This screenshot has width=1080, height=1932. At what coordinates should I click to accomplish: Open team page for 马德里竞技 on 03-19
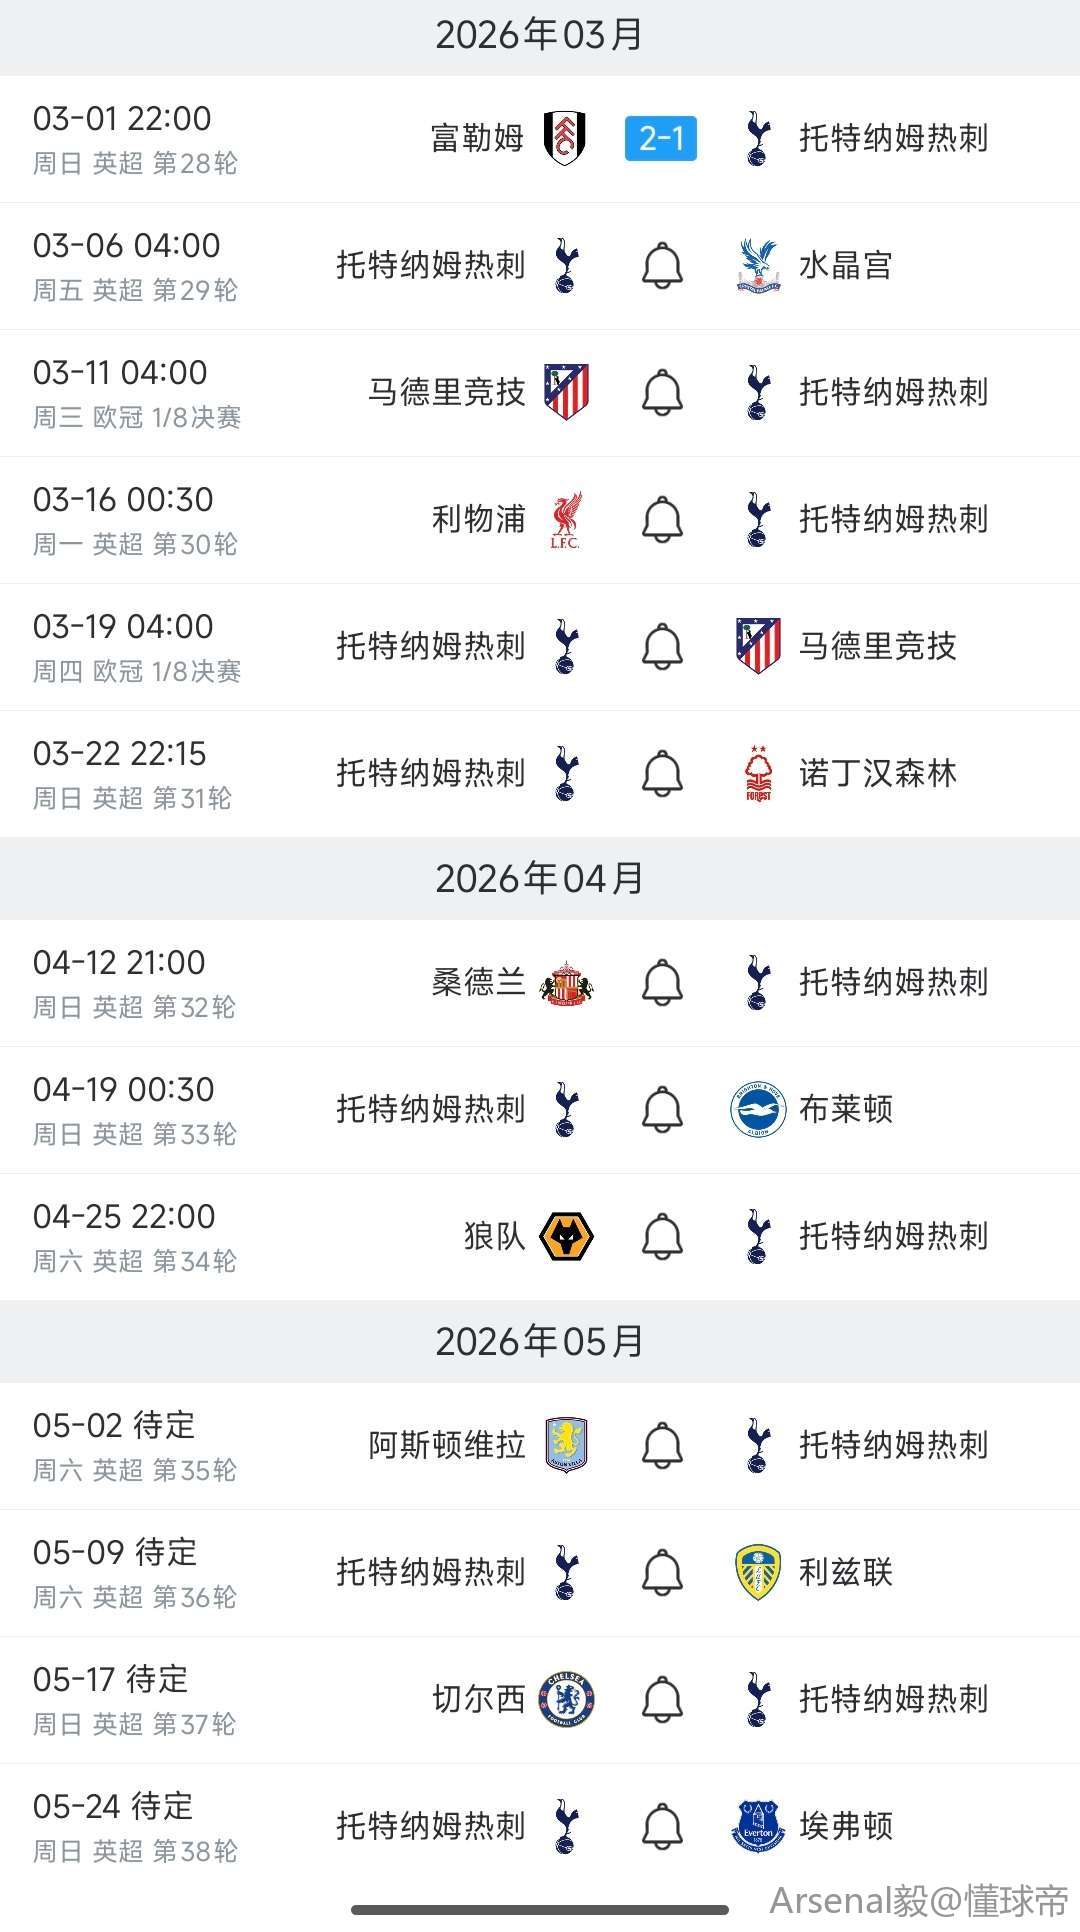pyautogui.click(x=877, y=646)
